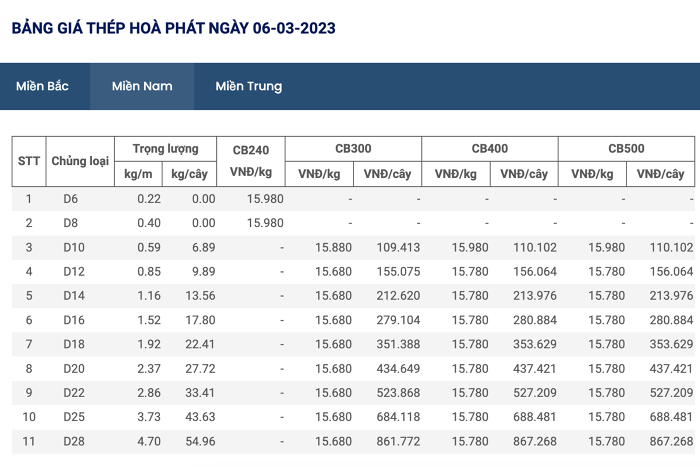The width and height of the screenshot is (700, 467).
Task: Click the 33.41 kg/cây weight for D22
Action: 200,393
